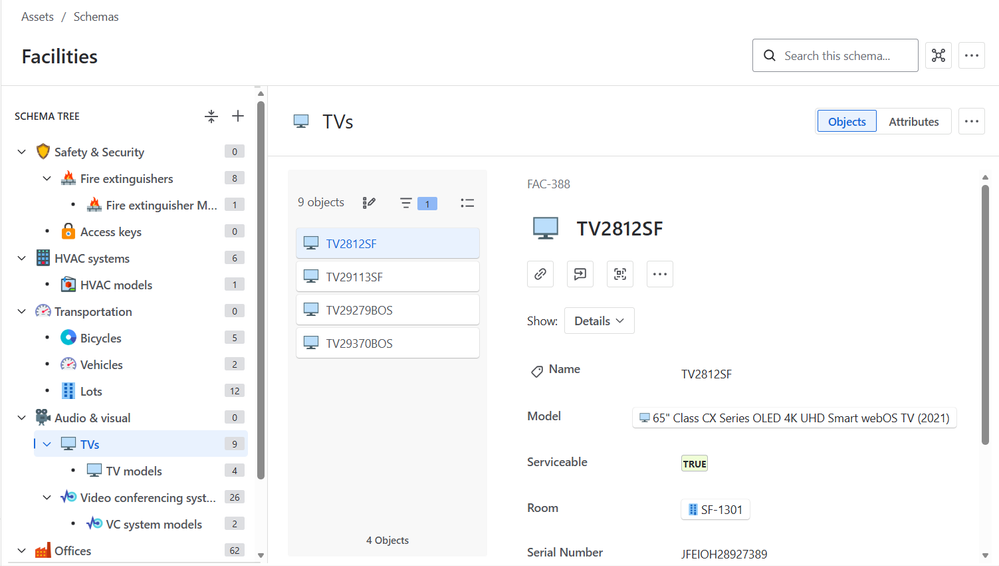Select the Bicycles icon

pyautogui.click(x=68, y=338)
